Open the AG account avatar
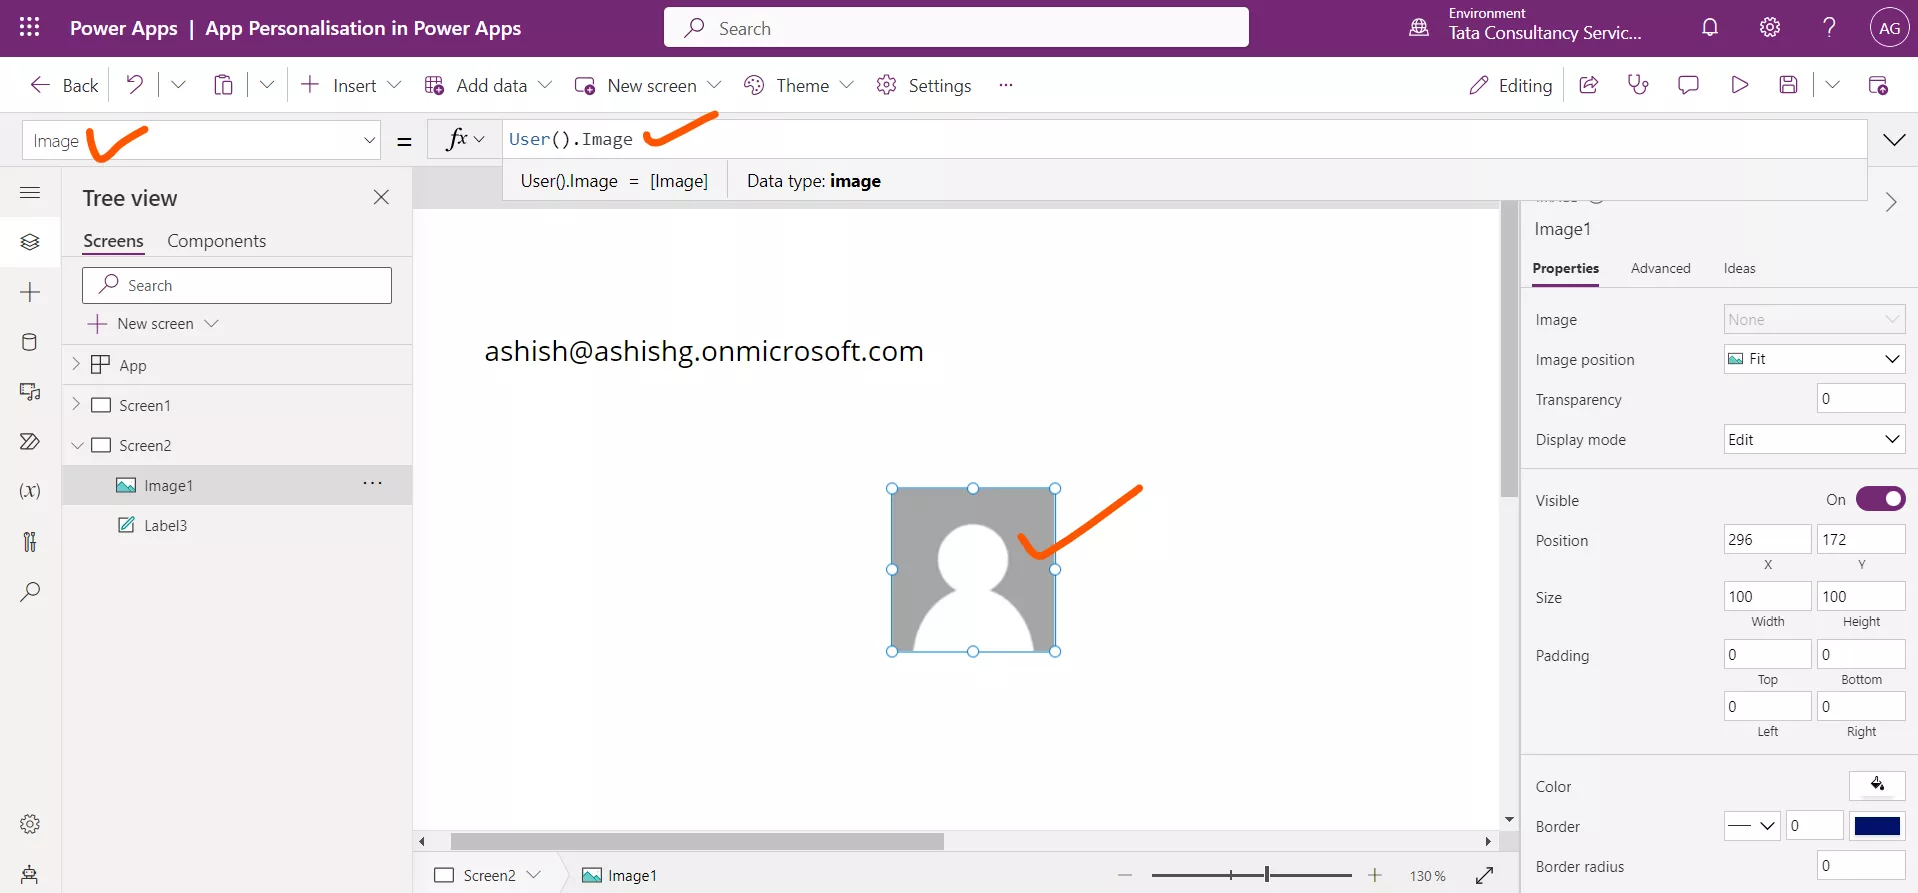This screenshot has height=893, width=1918. coord(1889,28)
